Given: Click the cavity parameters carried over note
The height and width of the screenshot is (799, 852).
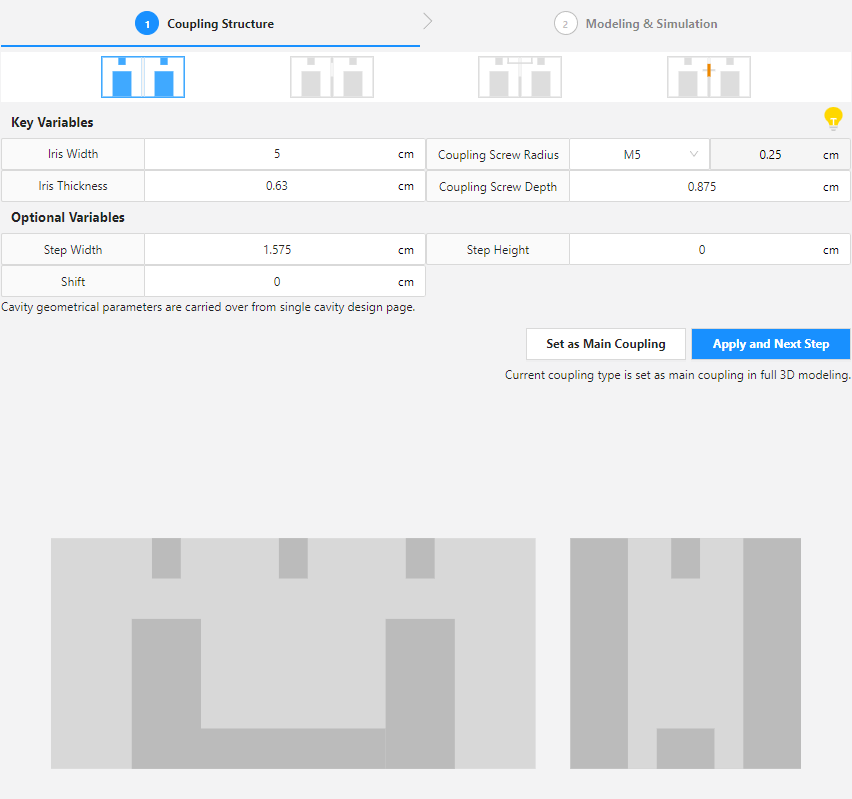Looking at the screenshot, I should pyautogui.click(x=208, y=307).
